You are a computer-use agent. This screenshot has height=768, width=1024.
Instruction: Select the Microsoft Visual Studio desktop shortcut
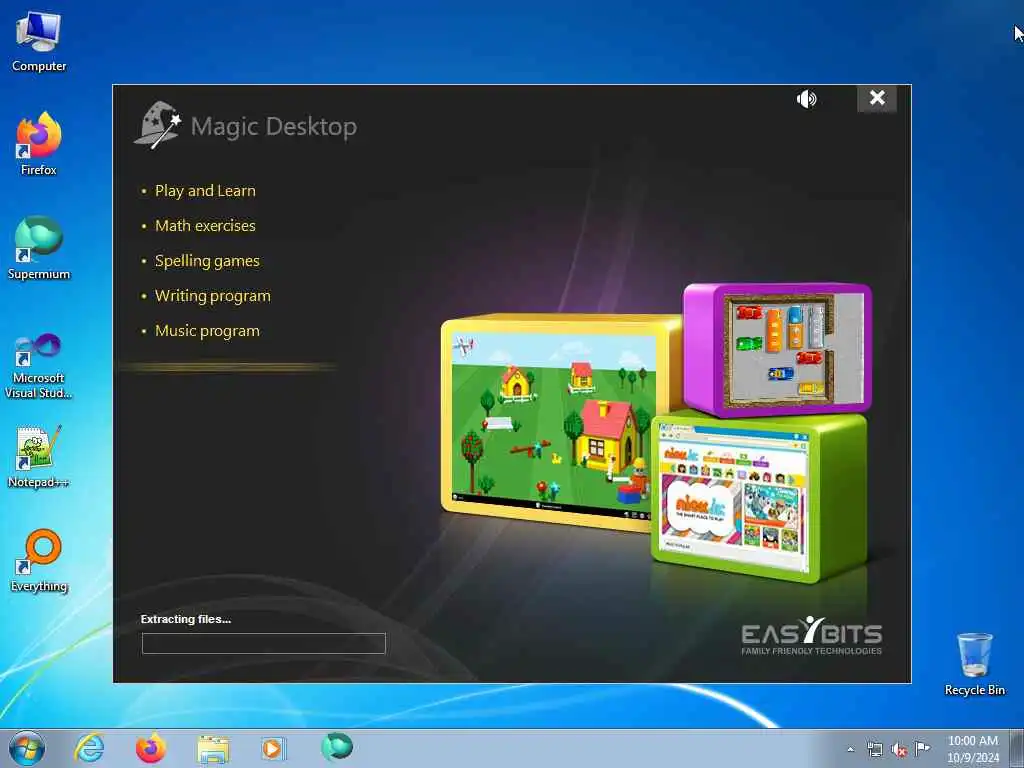point(39,366)
